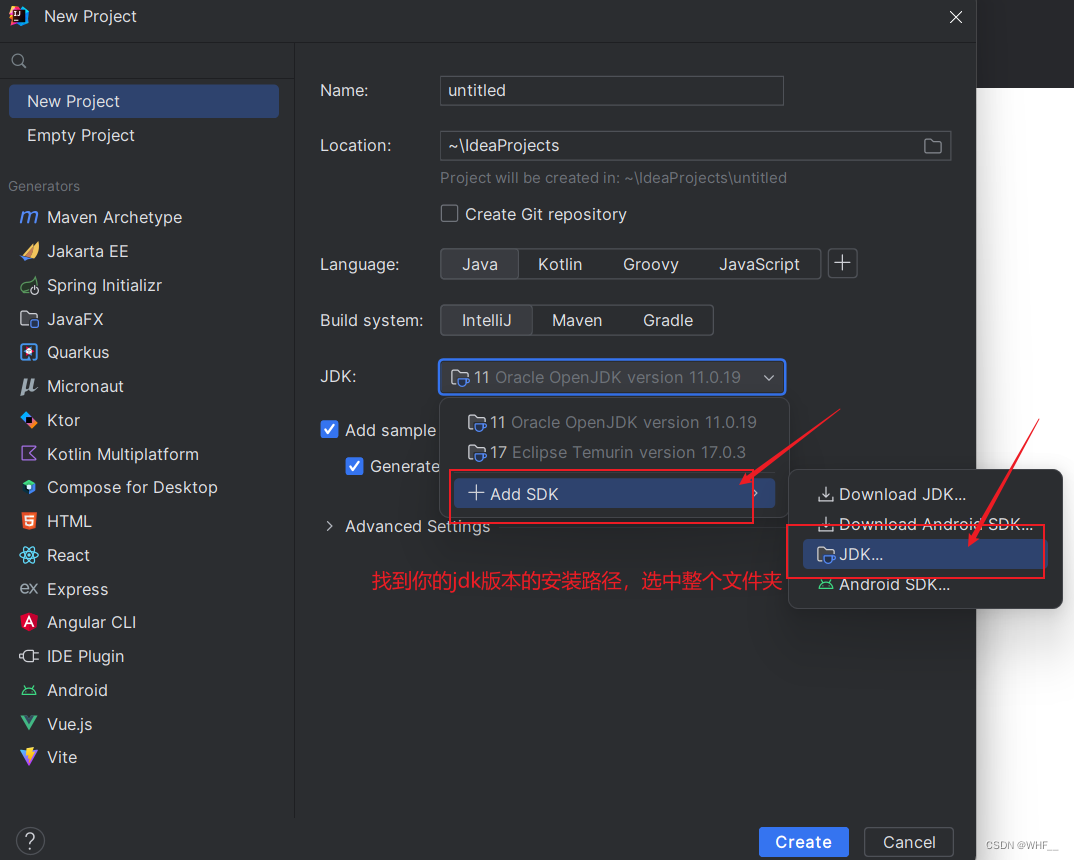This screenshot has height=860, width=1074.
Task: Click the download icon beside Download JDK
Action: pyautogui.click(x=826, y=494)
